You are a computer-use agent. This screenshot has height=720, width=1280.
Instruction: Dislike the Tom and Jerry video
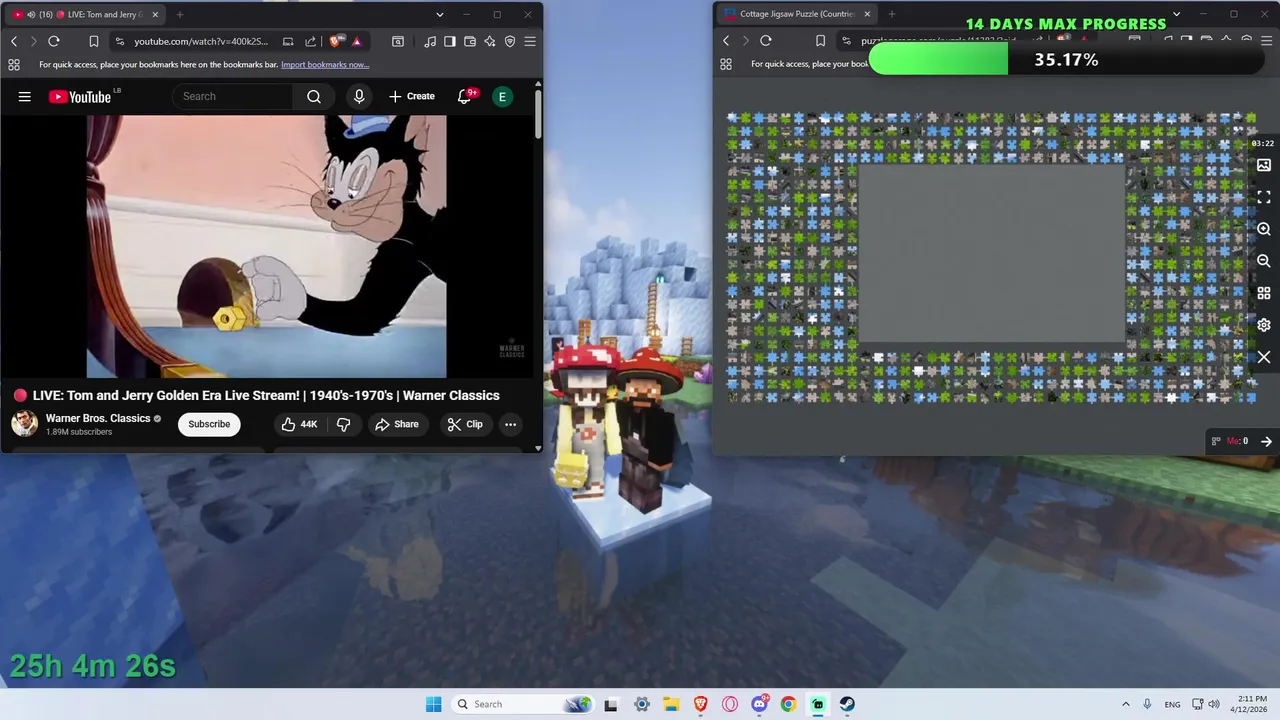pyautogui.click(x=343, y=424)
